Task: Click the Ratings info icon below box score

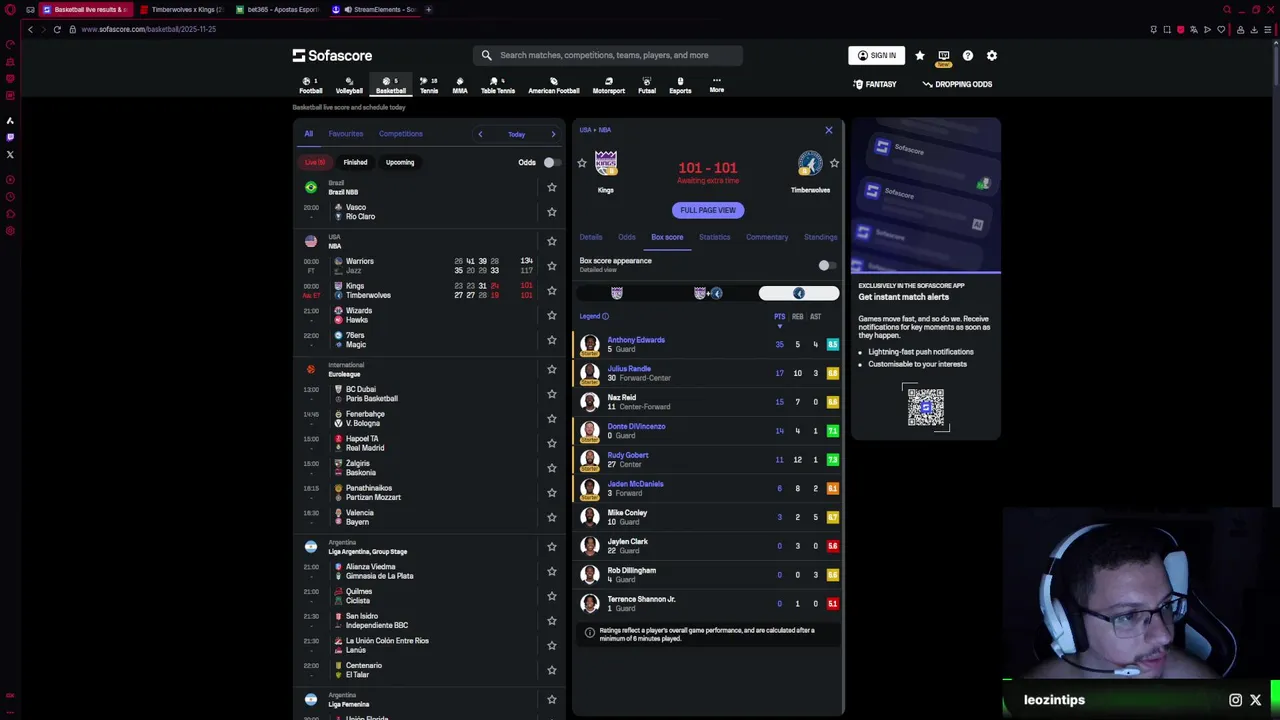Action: point(589,632)
